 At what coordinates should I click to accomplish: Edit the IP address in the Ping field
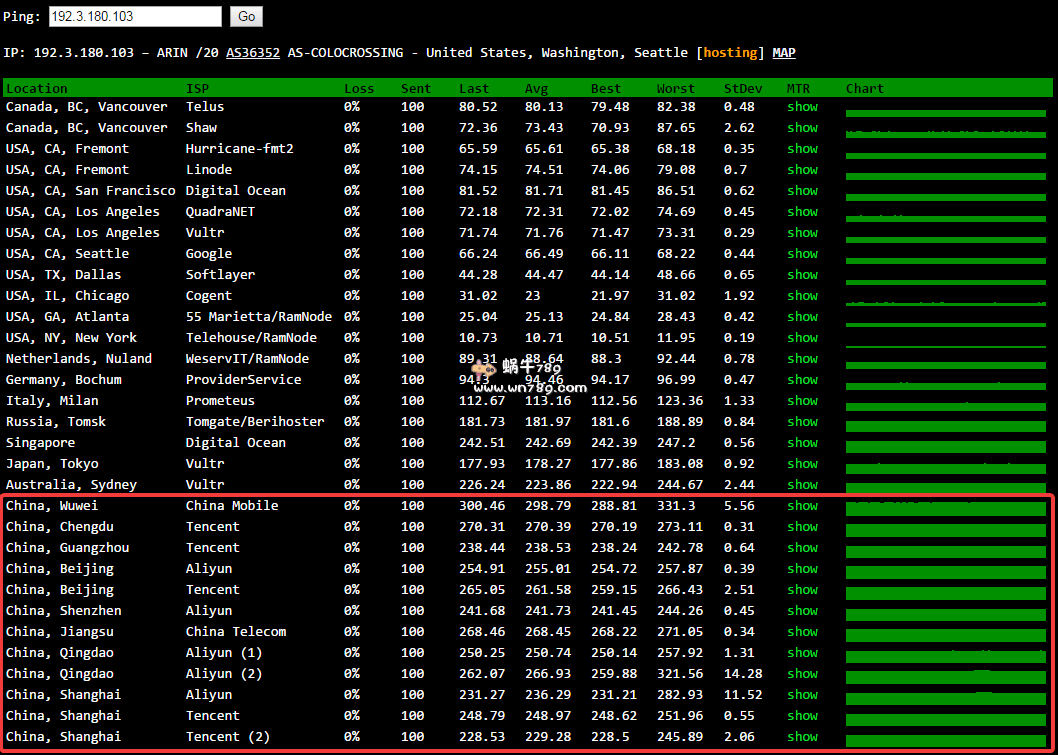pos(135,16)
